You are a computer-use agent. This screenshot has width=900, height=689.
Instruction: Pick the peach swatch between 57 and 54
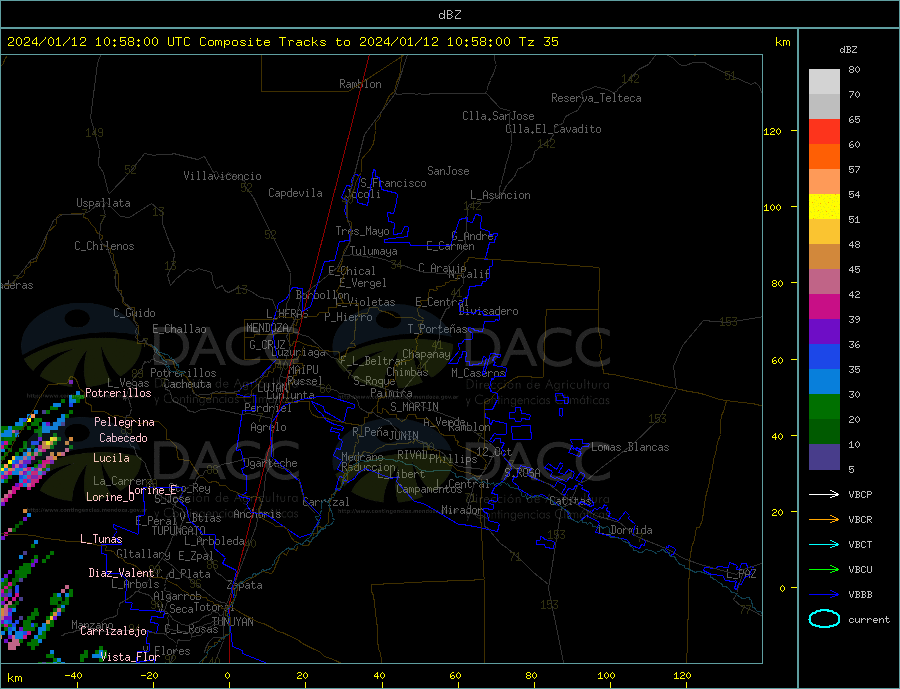coord(824,181)
